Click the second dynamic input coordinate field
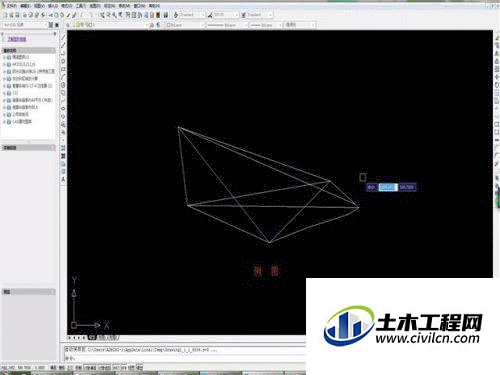The width and height of the screenshot is (500, 375). [407, 187]
